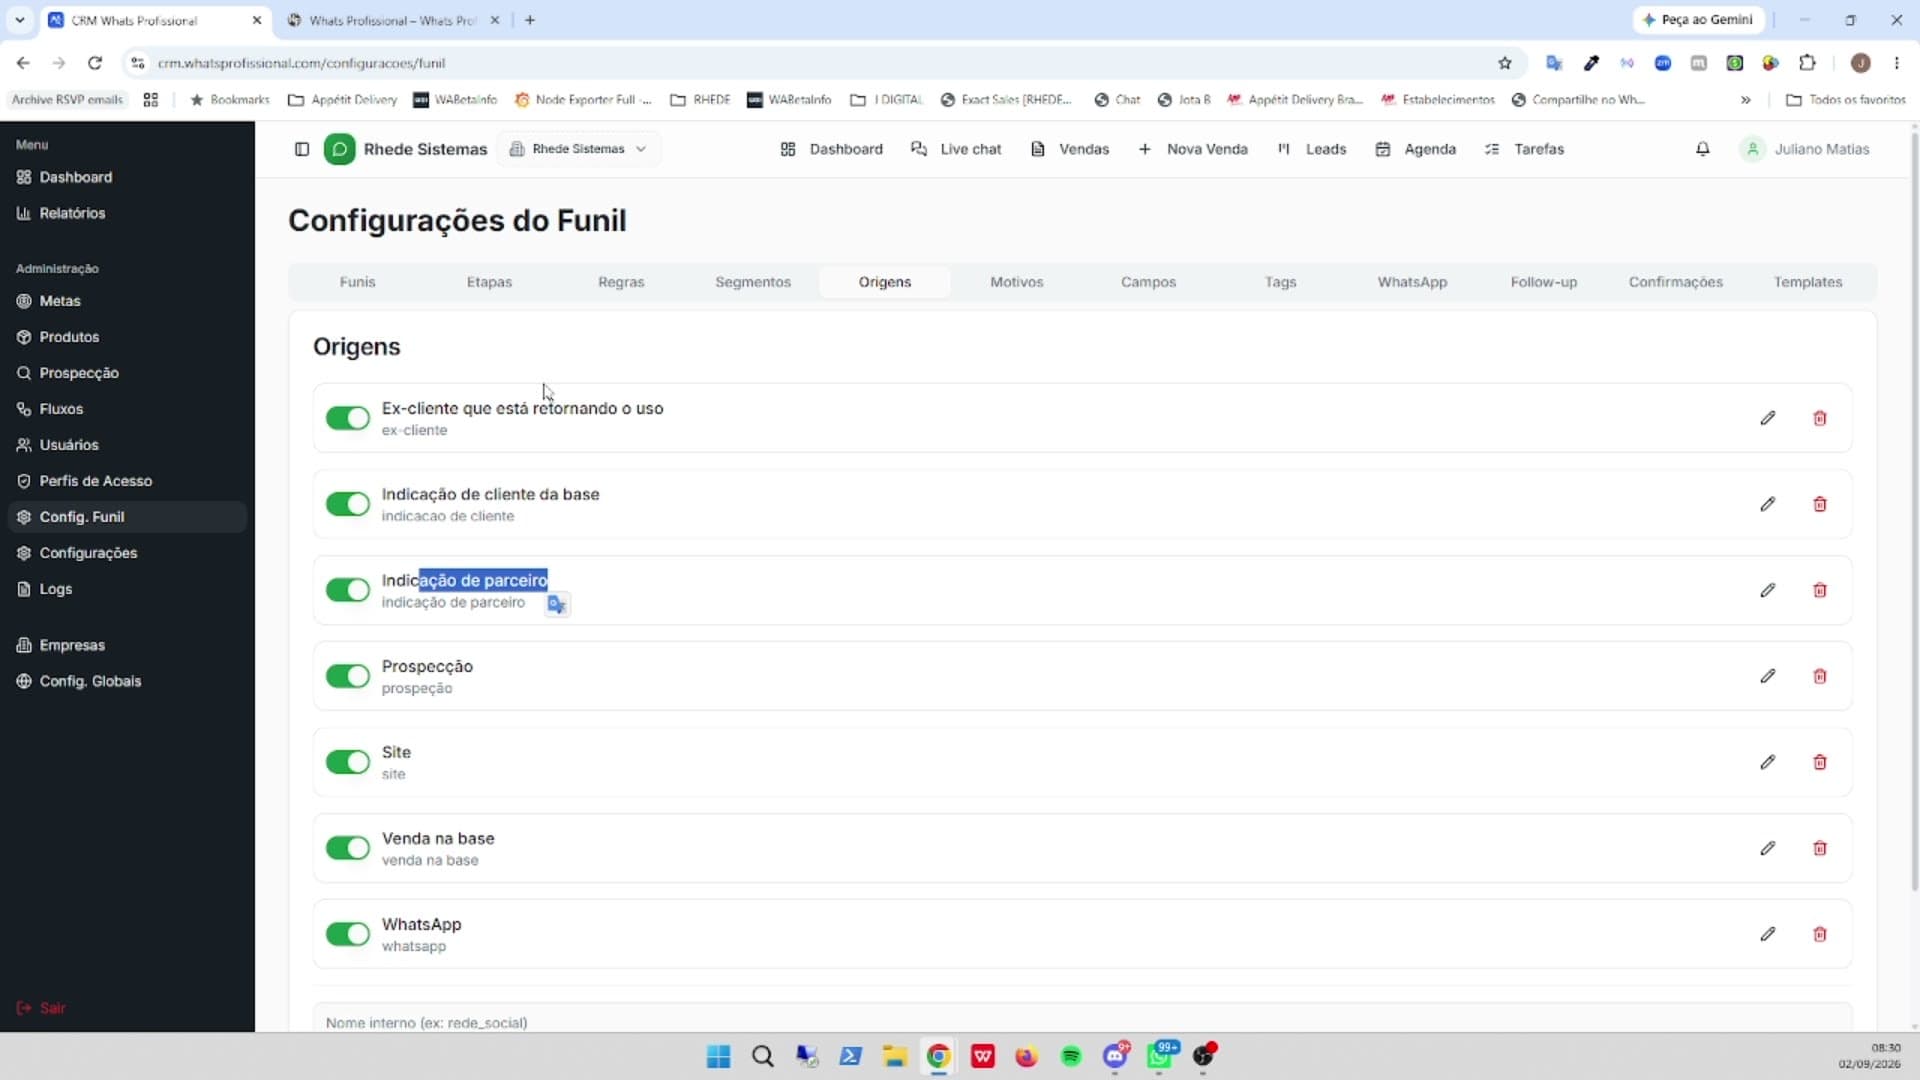Viewport: 1920px width, 1080px height.
Task: Disable the Ex-cliente origin toggle
Action: (x=348, y=418)
